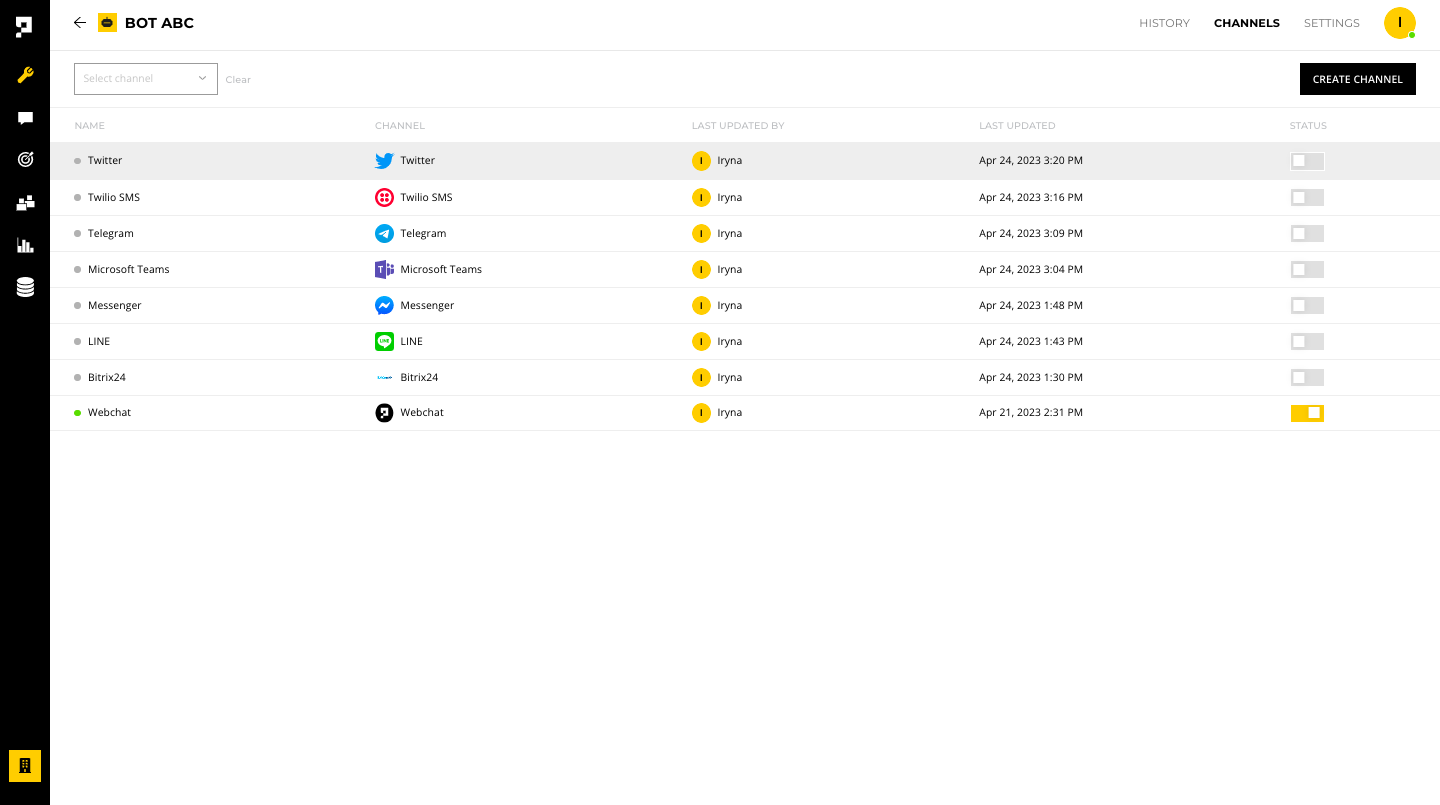
Task: Click Iryna's avatar in the Webchat row
Action: [x=701, y=412]
